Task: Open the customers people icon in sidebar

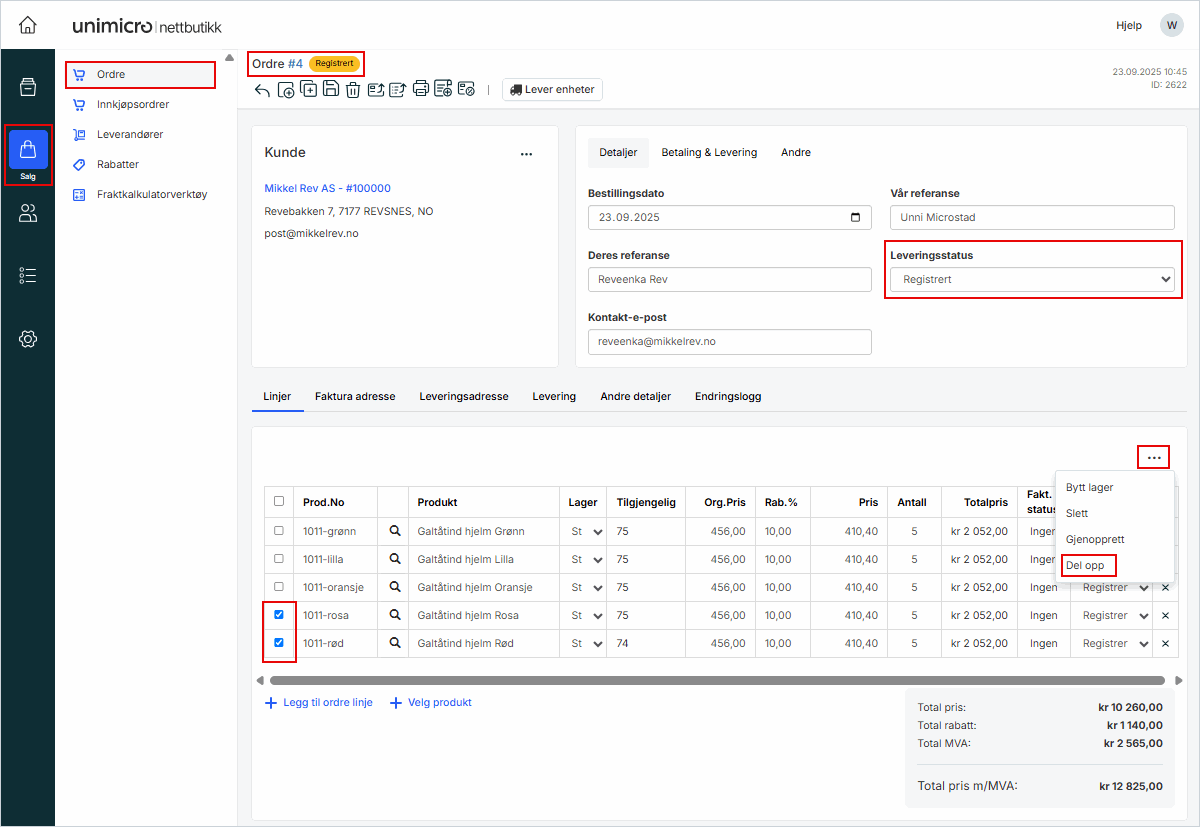Action: 28,213
